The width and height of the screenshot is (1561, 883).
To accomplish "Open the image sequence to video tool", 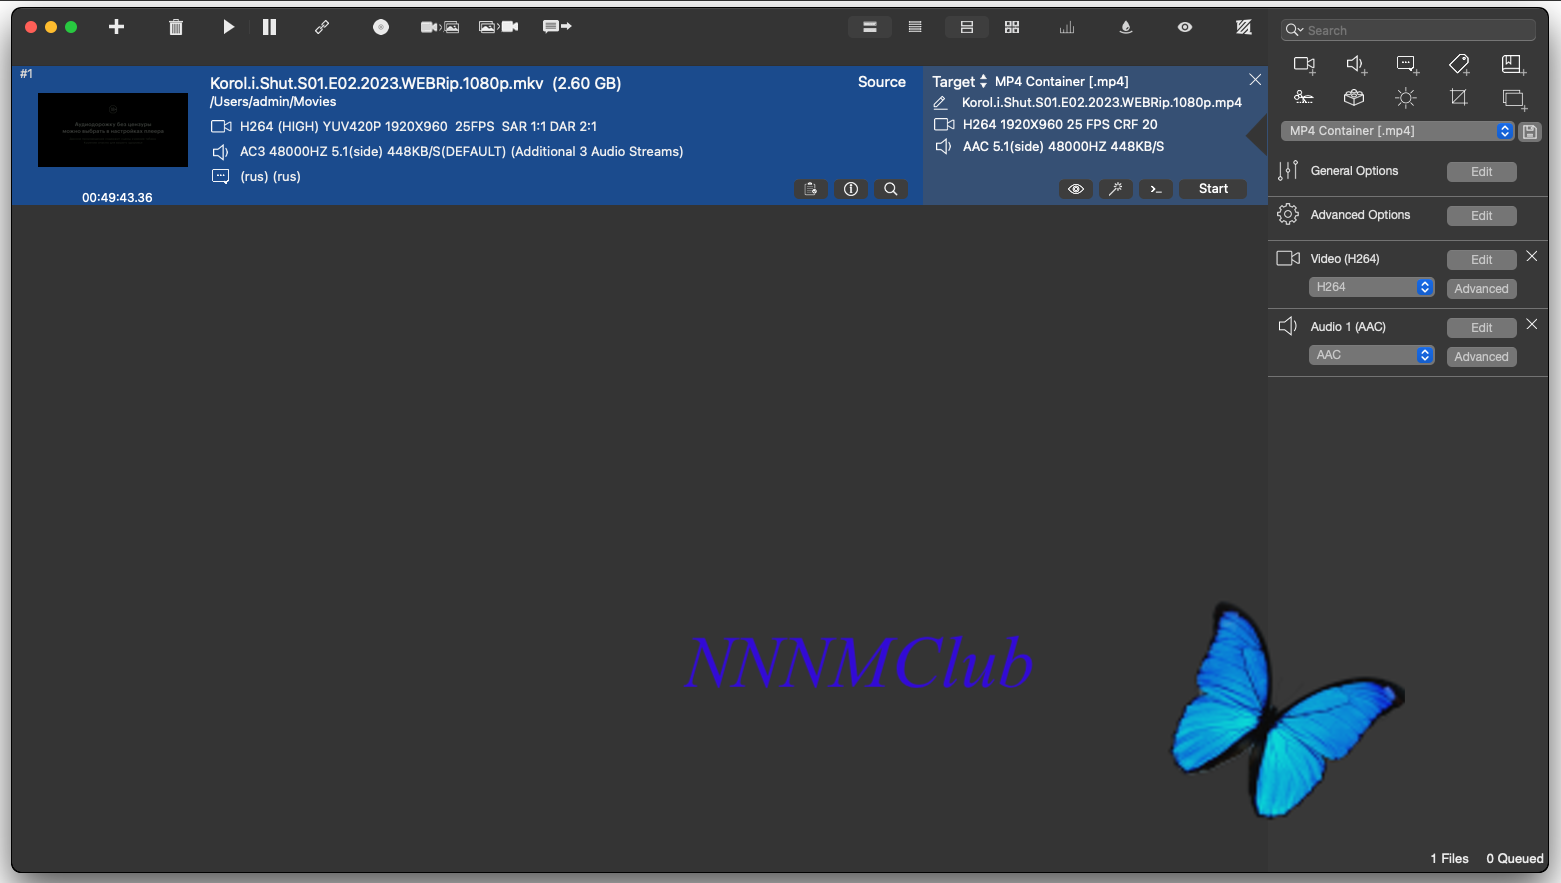I will 499,27.
